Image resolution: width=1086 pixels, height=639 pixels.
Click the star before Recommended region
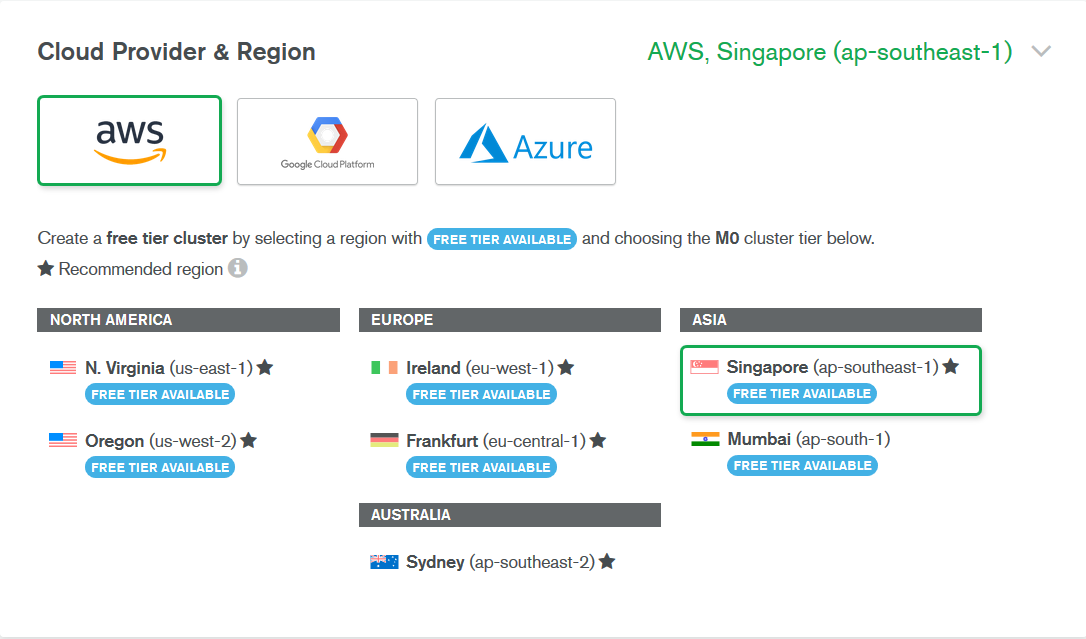point(46,269)
